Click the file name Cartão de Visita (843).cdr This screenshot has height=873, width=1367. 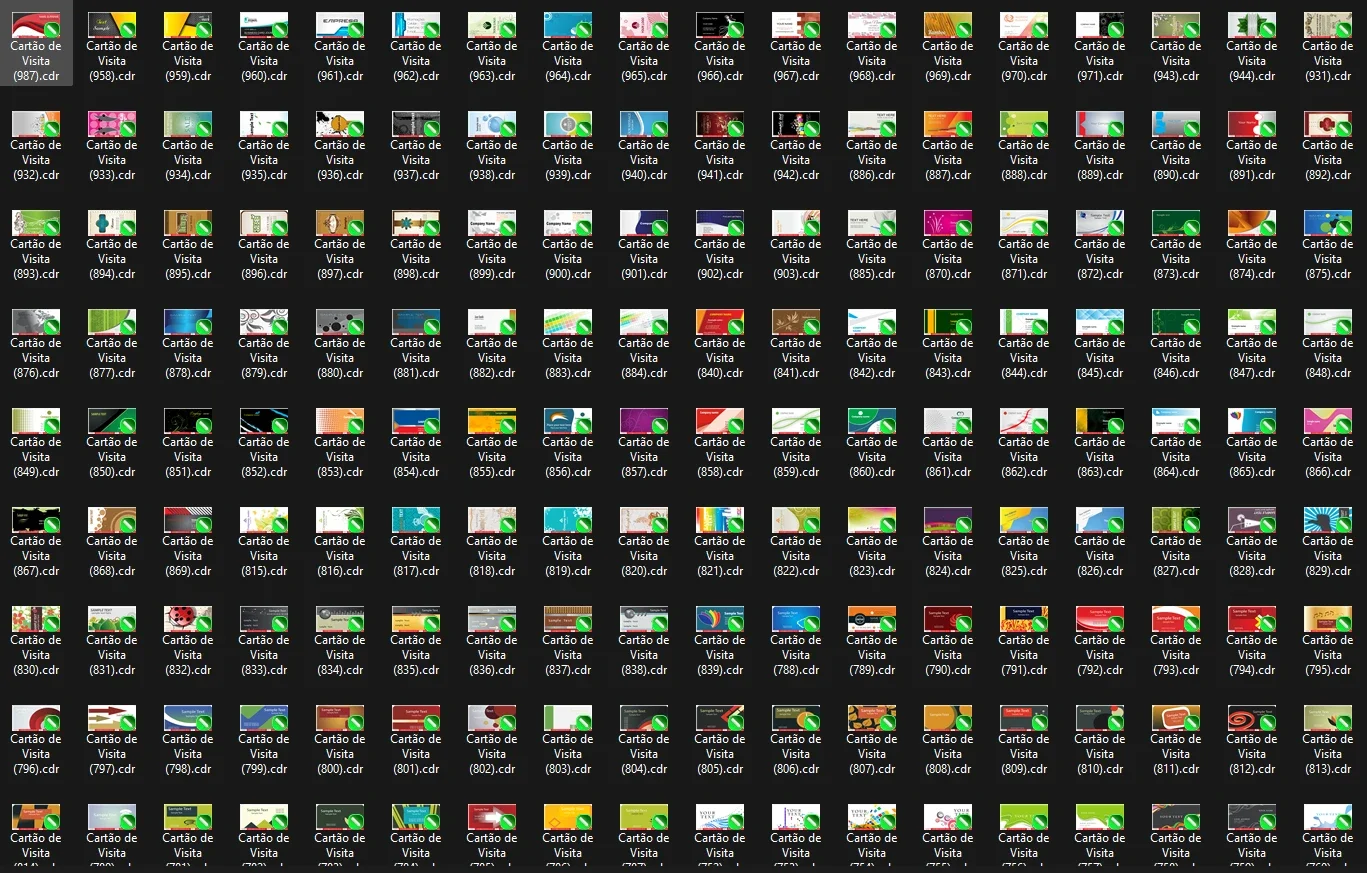(x=948, y=358)
